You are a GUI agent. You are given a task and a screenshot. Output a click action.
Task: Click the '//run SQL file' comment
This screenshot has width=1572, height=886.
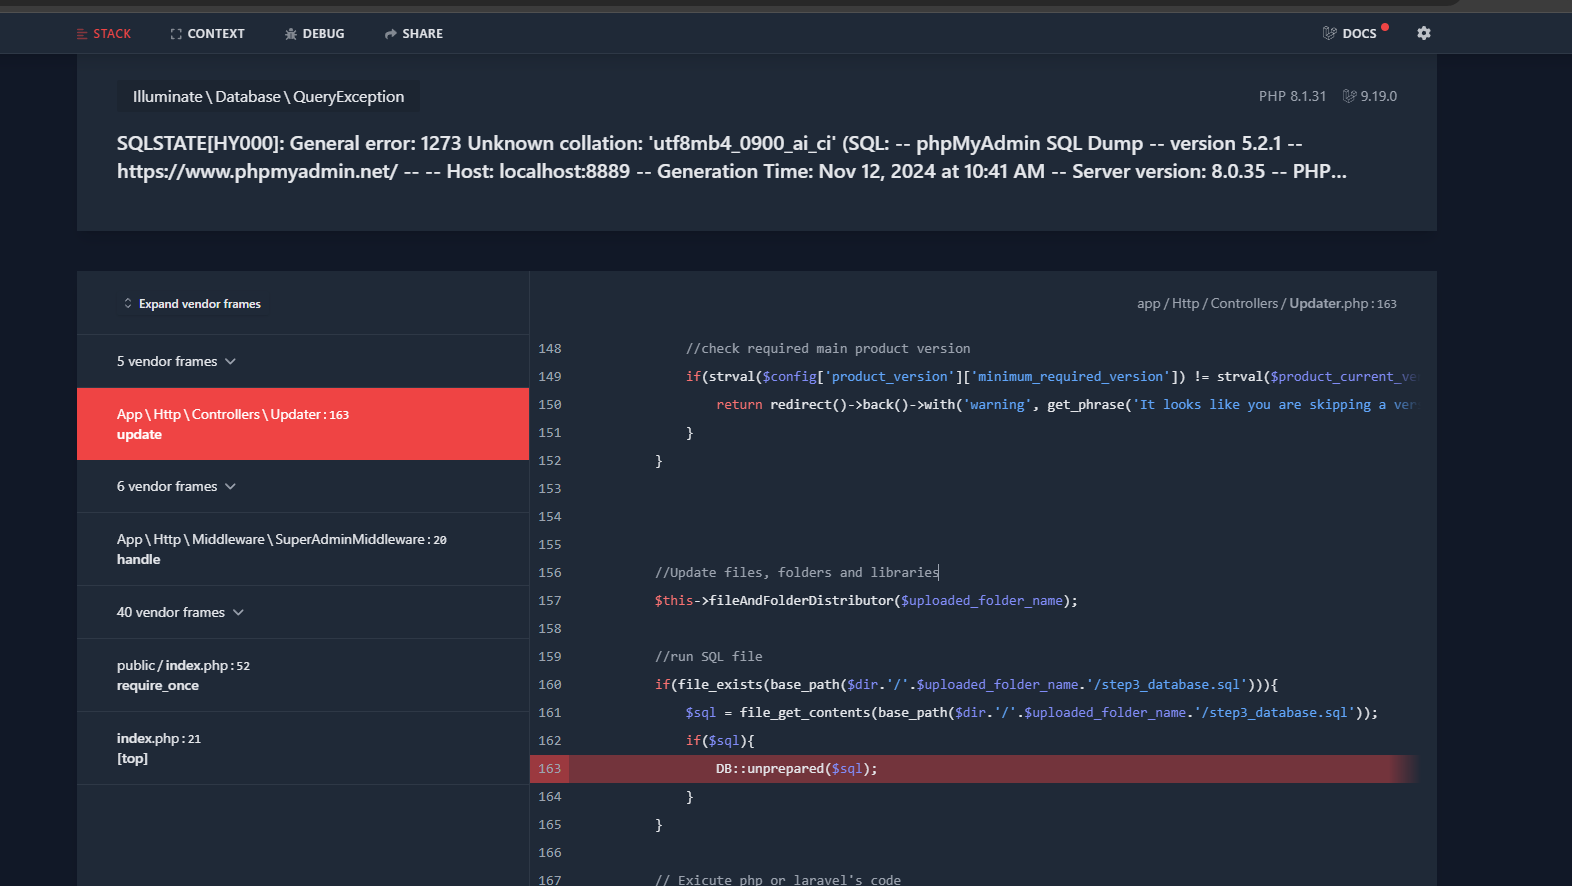[708, 656]
